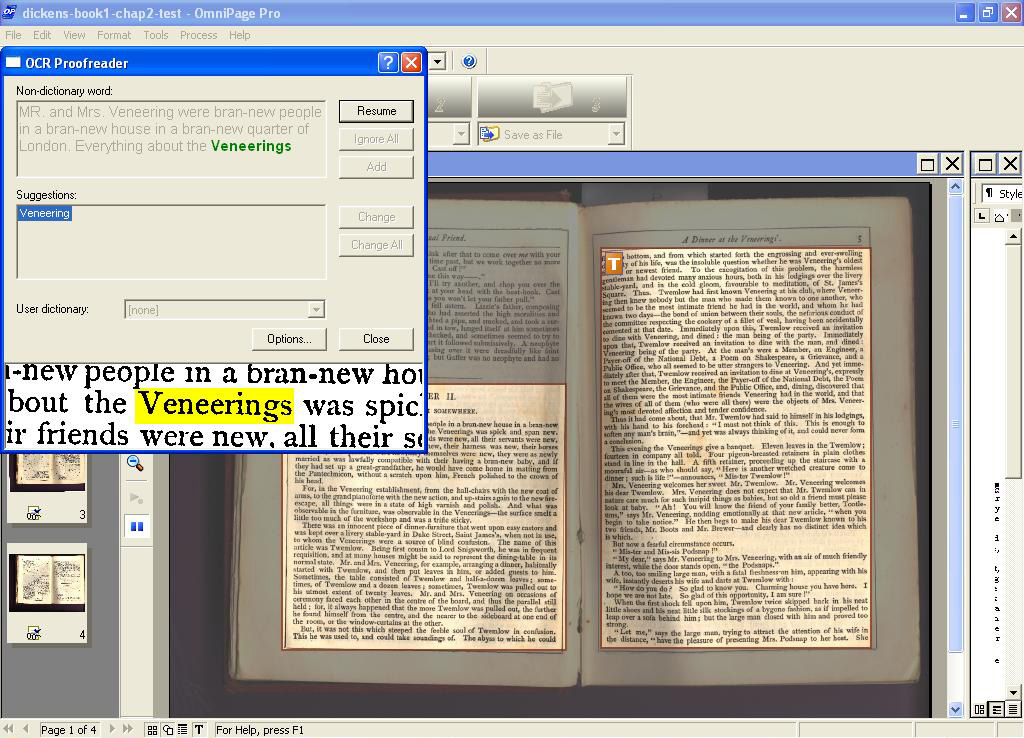Image resolution: width=1024 pixels, height=738 pixels.
Task: Click the tab stop L icon in text editor
Action: tap(982, 216)
